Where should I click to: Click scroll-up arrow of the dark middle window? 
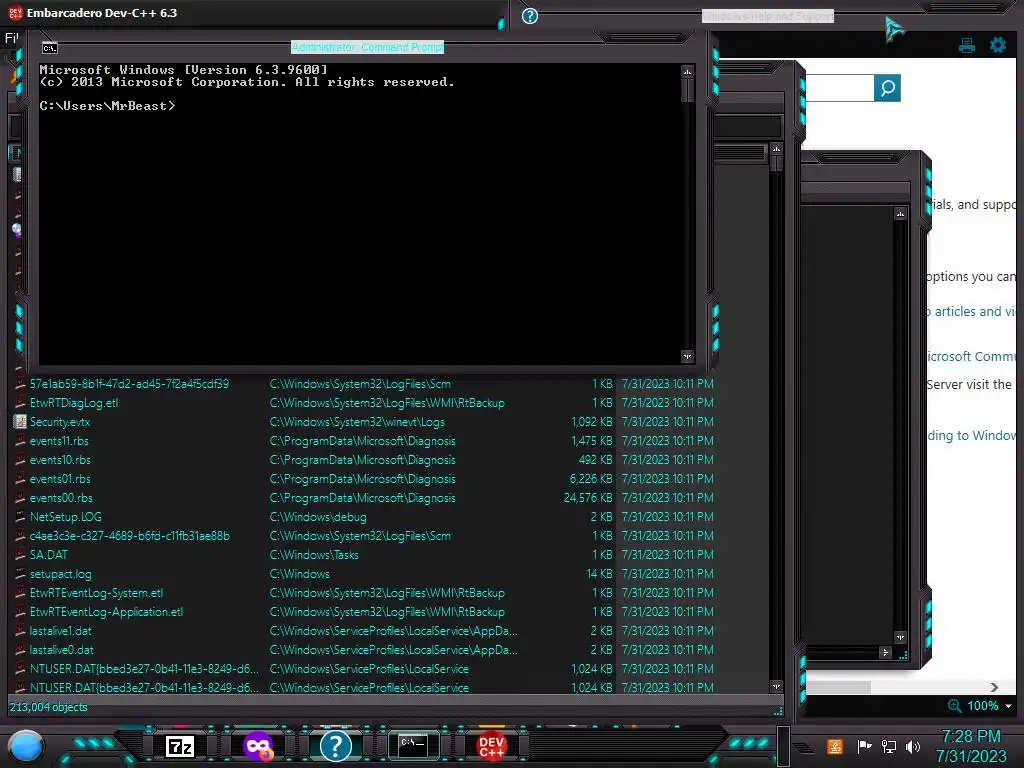tap(901, 214)
